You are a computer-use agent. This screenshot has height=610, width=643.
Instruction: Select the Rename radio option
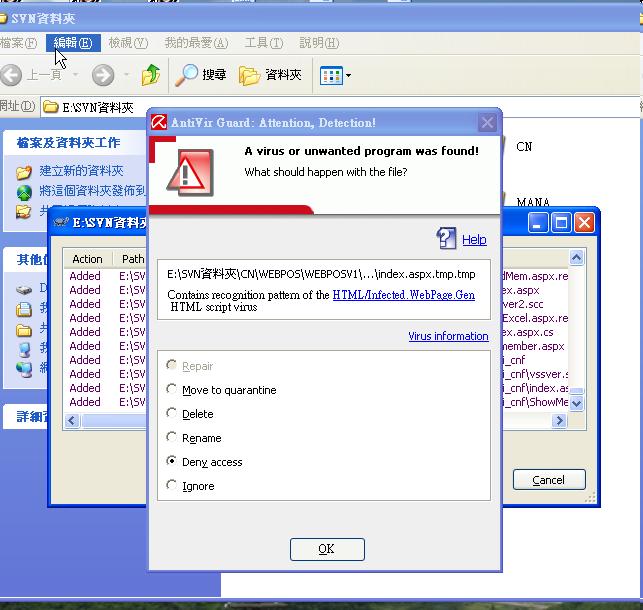tap(172, 438)
